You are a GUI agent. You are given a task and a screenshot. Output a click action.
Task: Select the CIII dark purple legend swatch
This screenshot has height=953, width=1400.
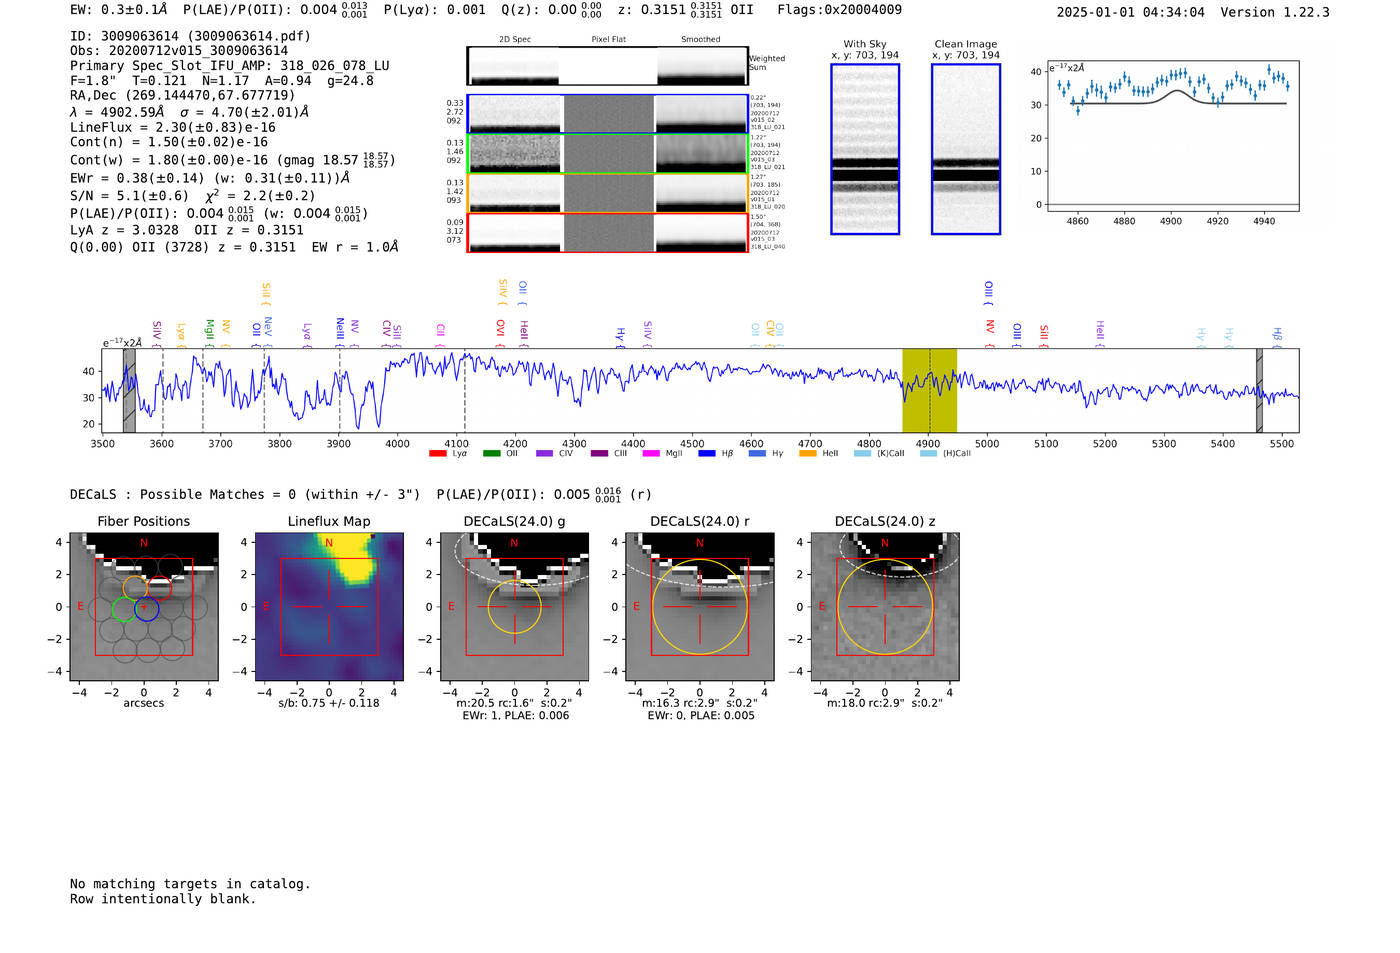599,453
